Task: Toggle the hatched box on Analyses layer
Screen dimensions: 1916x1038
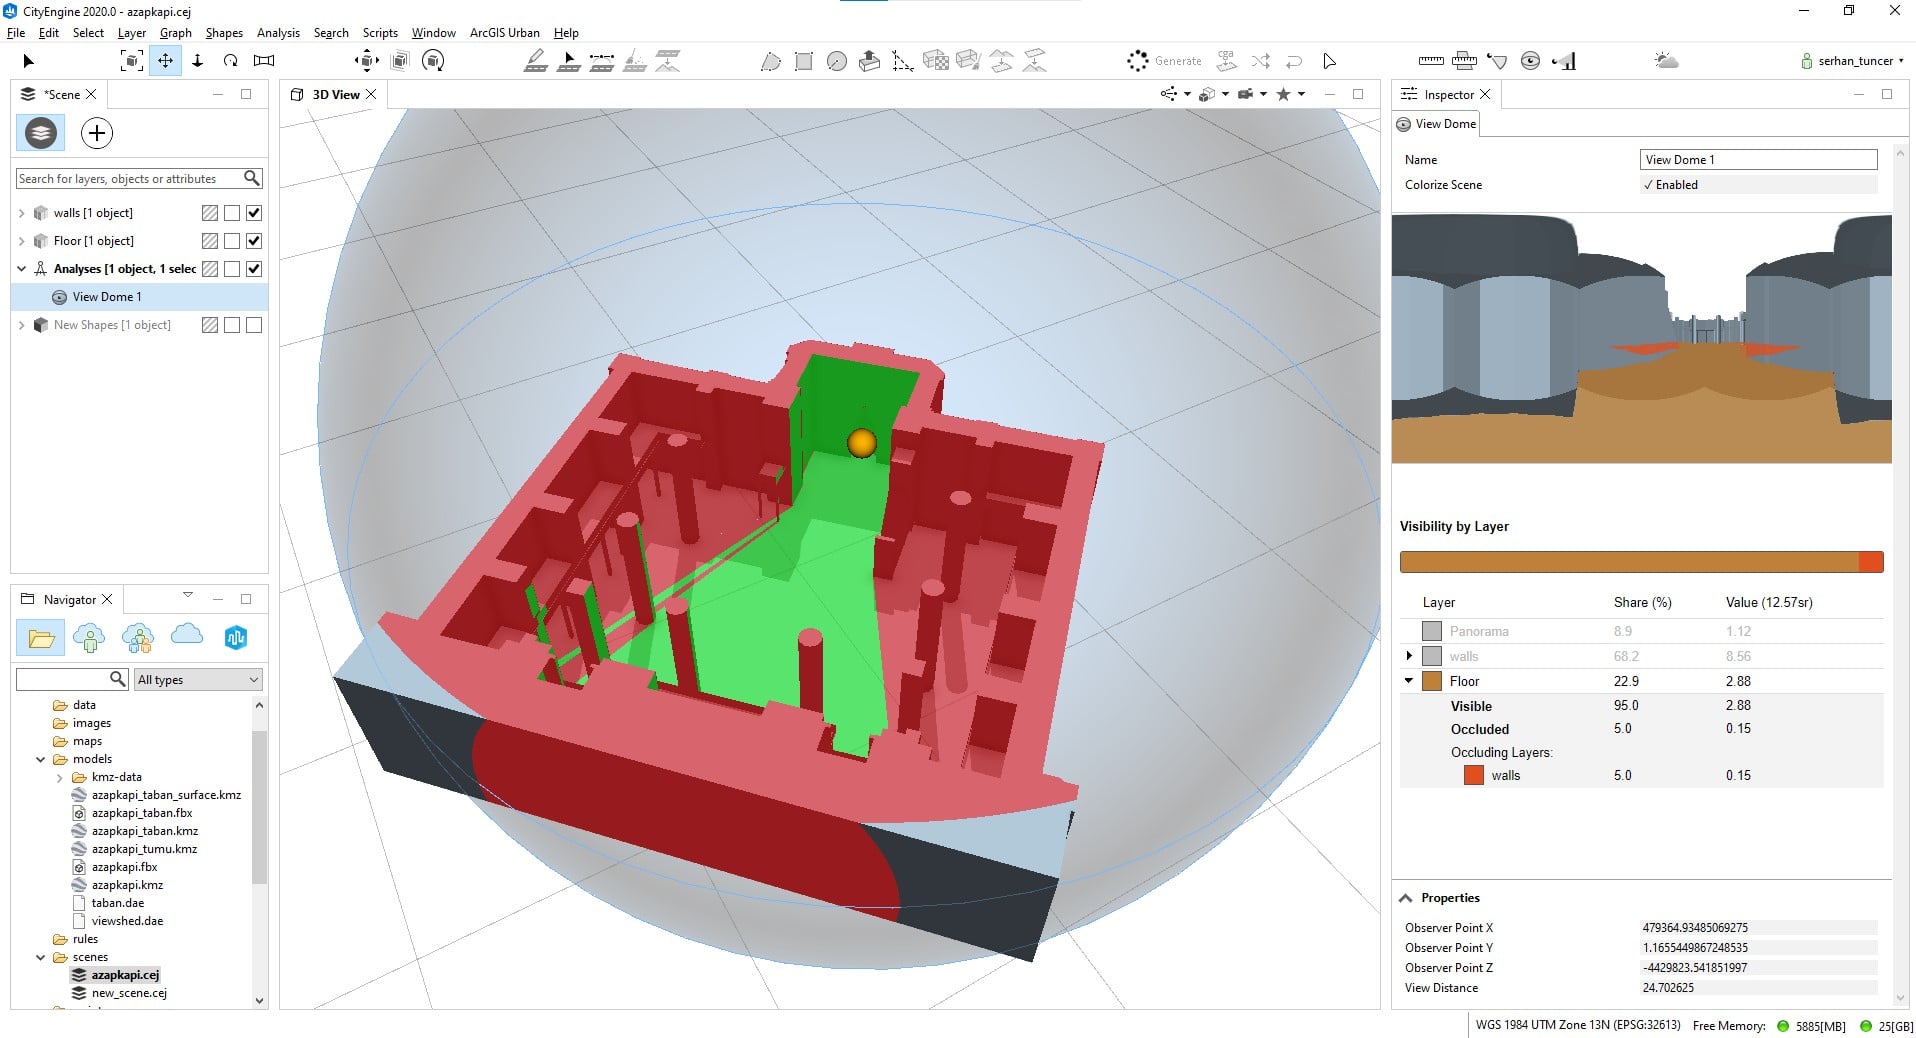Action: 210,269
